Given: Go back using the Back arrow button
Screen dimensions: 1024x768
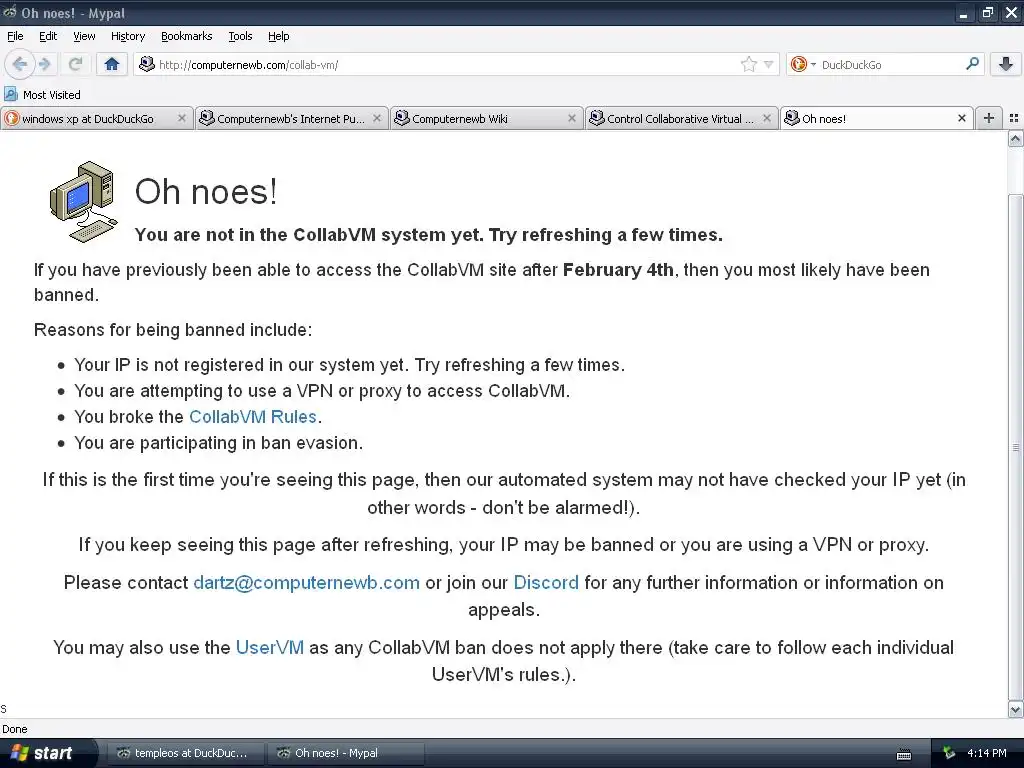Looking at the screenshot, I should (20, 64).
